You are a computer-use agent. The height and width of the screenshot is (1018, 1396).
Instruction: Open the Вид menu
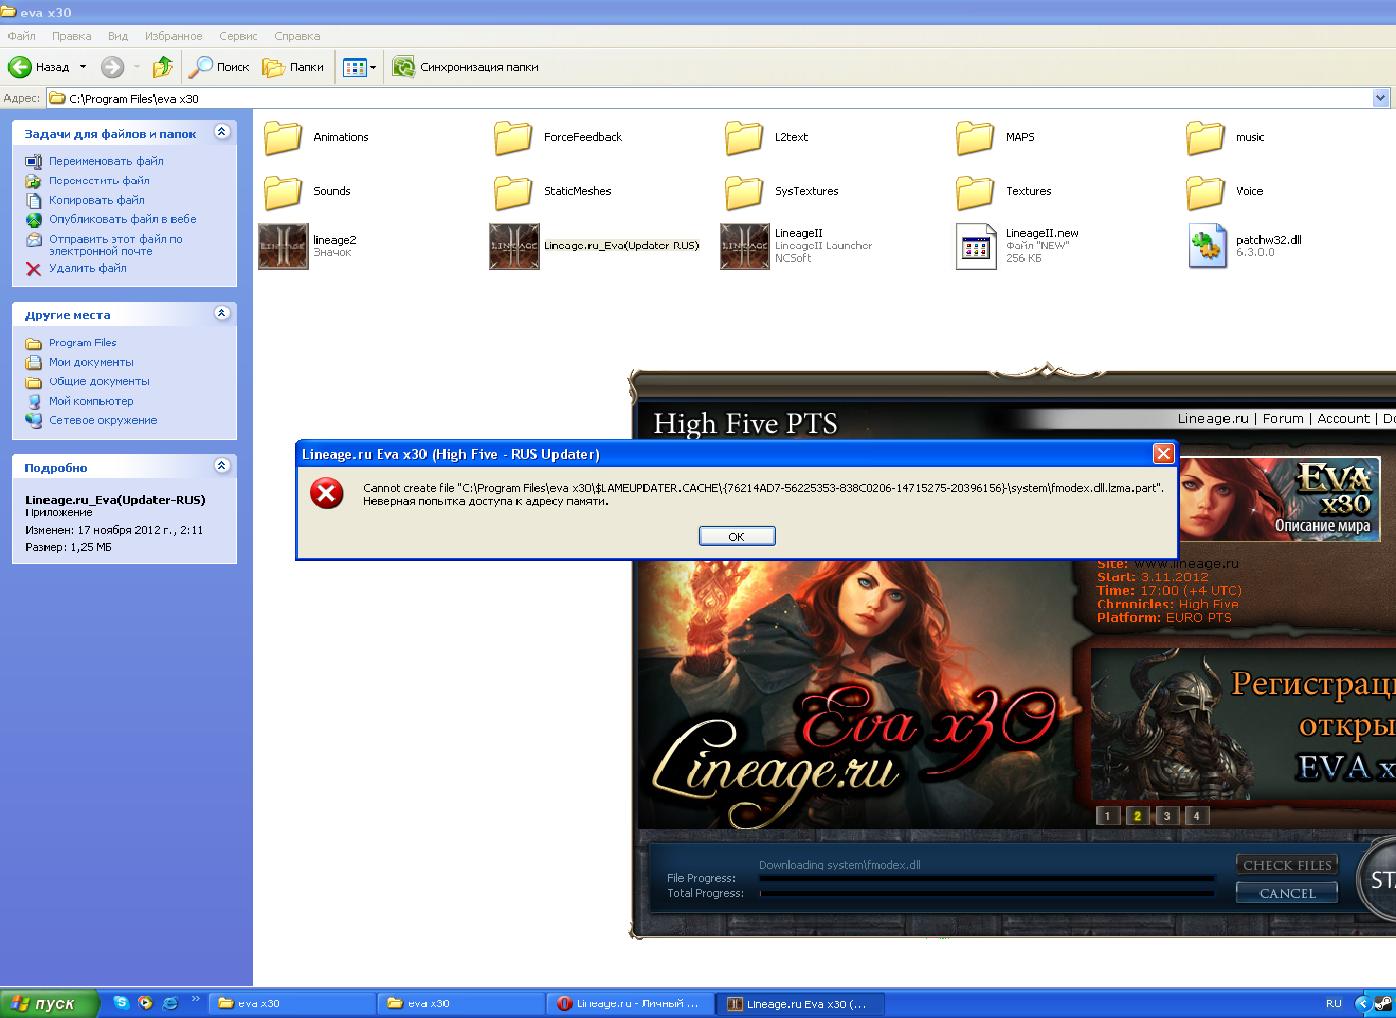point(117,36)
